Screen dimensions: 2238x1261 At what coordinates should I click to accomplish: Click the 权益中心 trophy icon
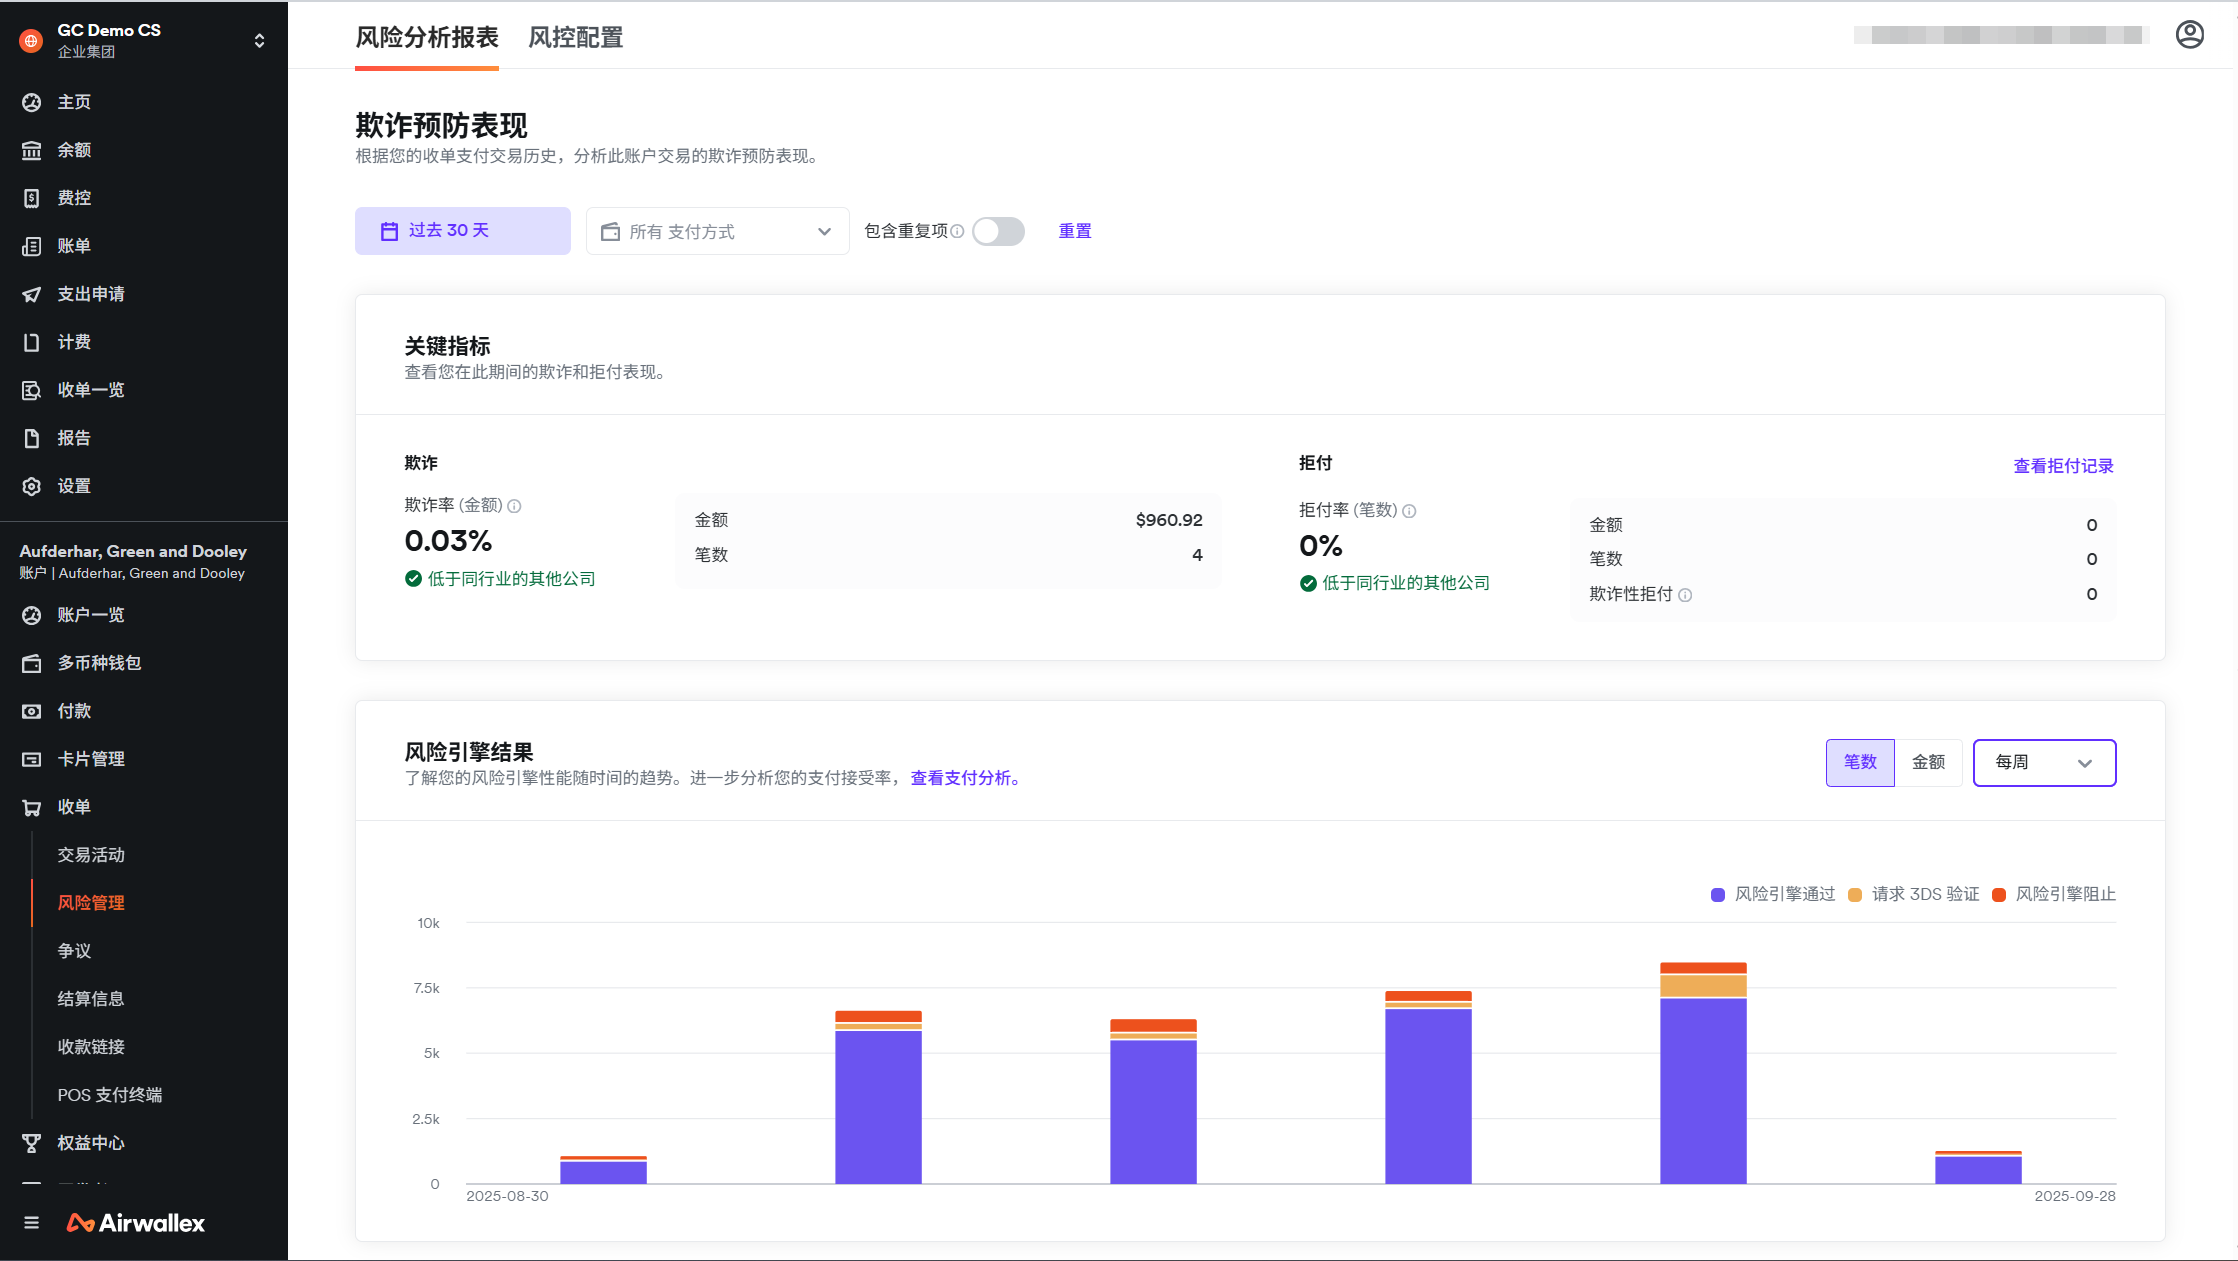tap(32, 1143)
